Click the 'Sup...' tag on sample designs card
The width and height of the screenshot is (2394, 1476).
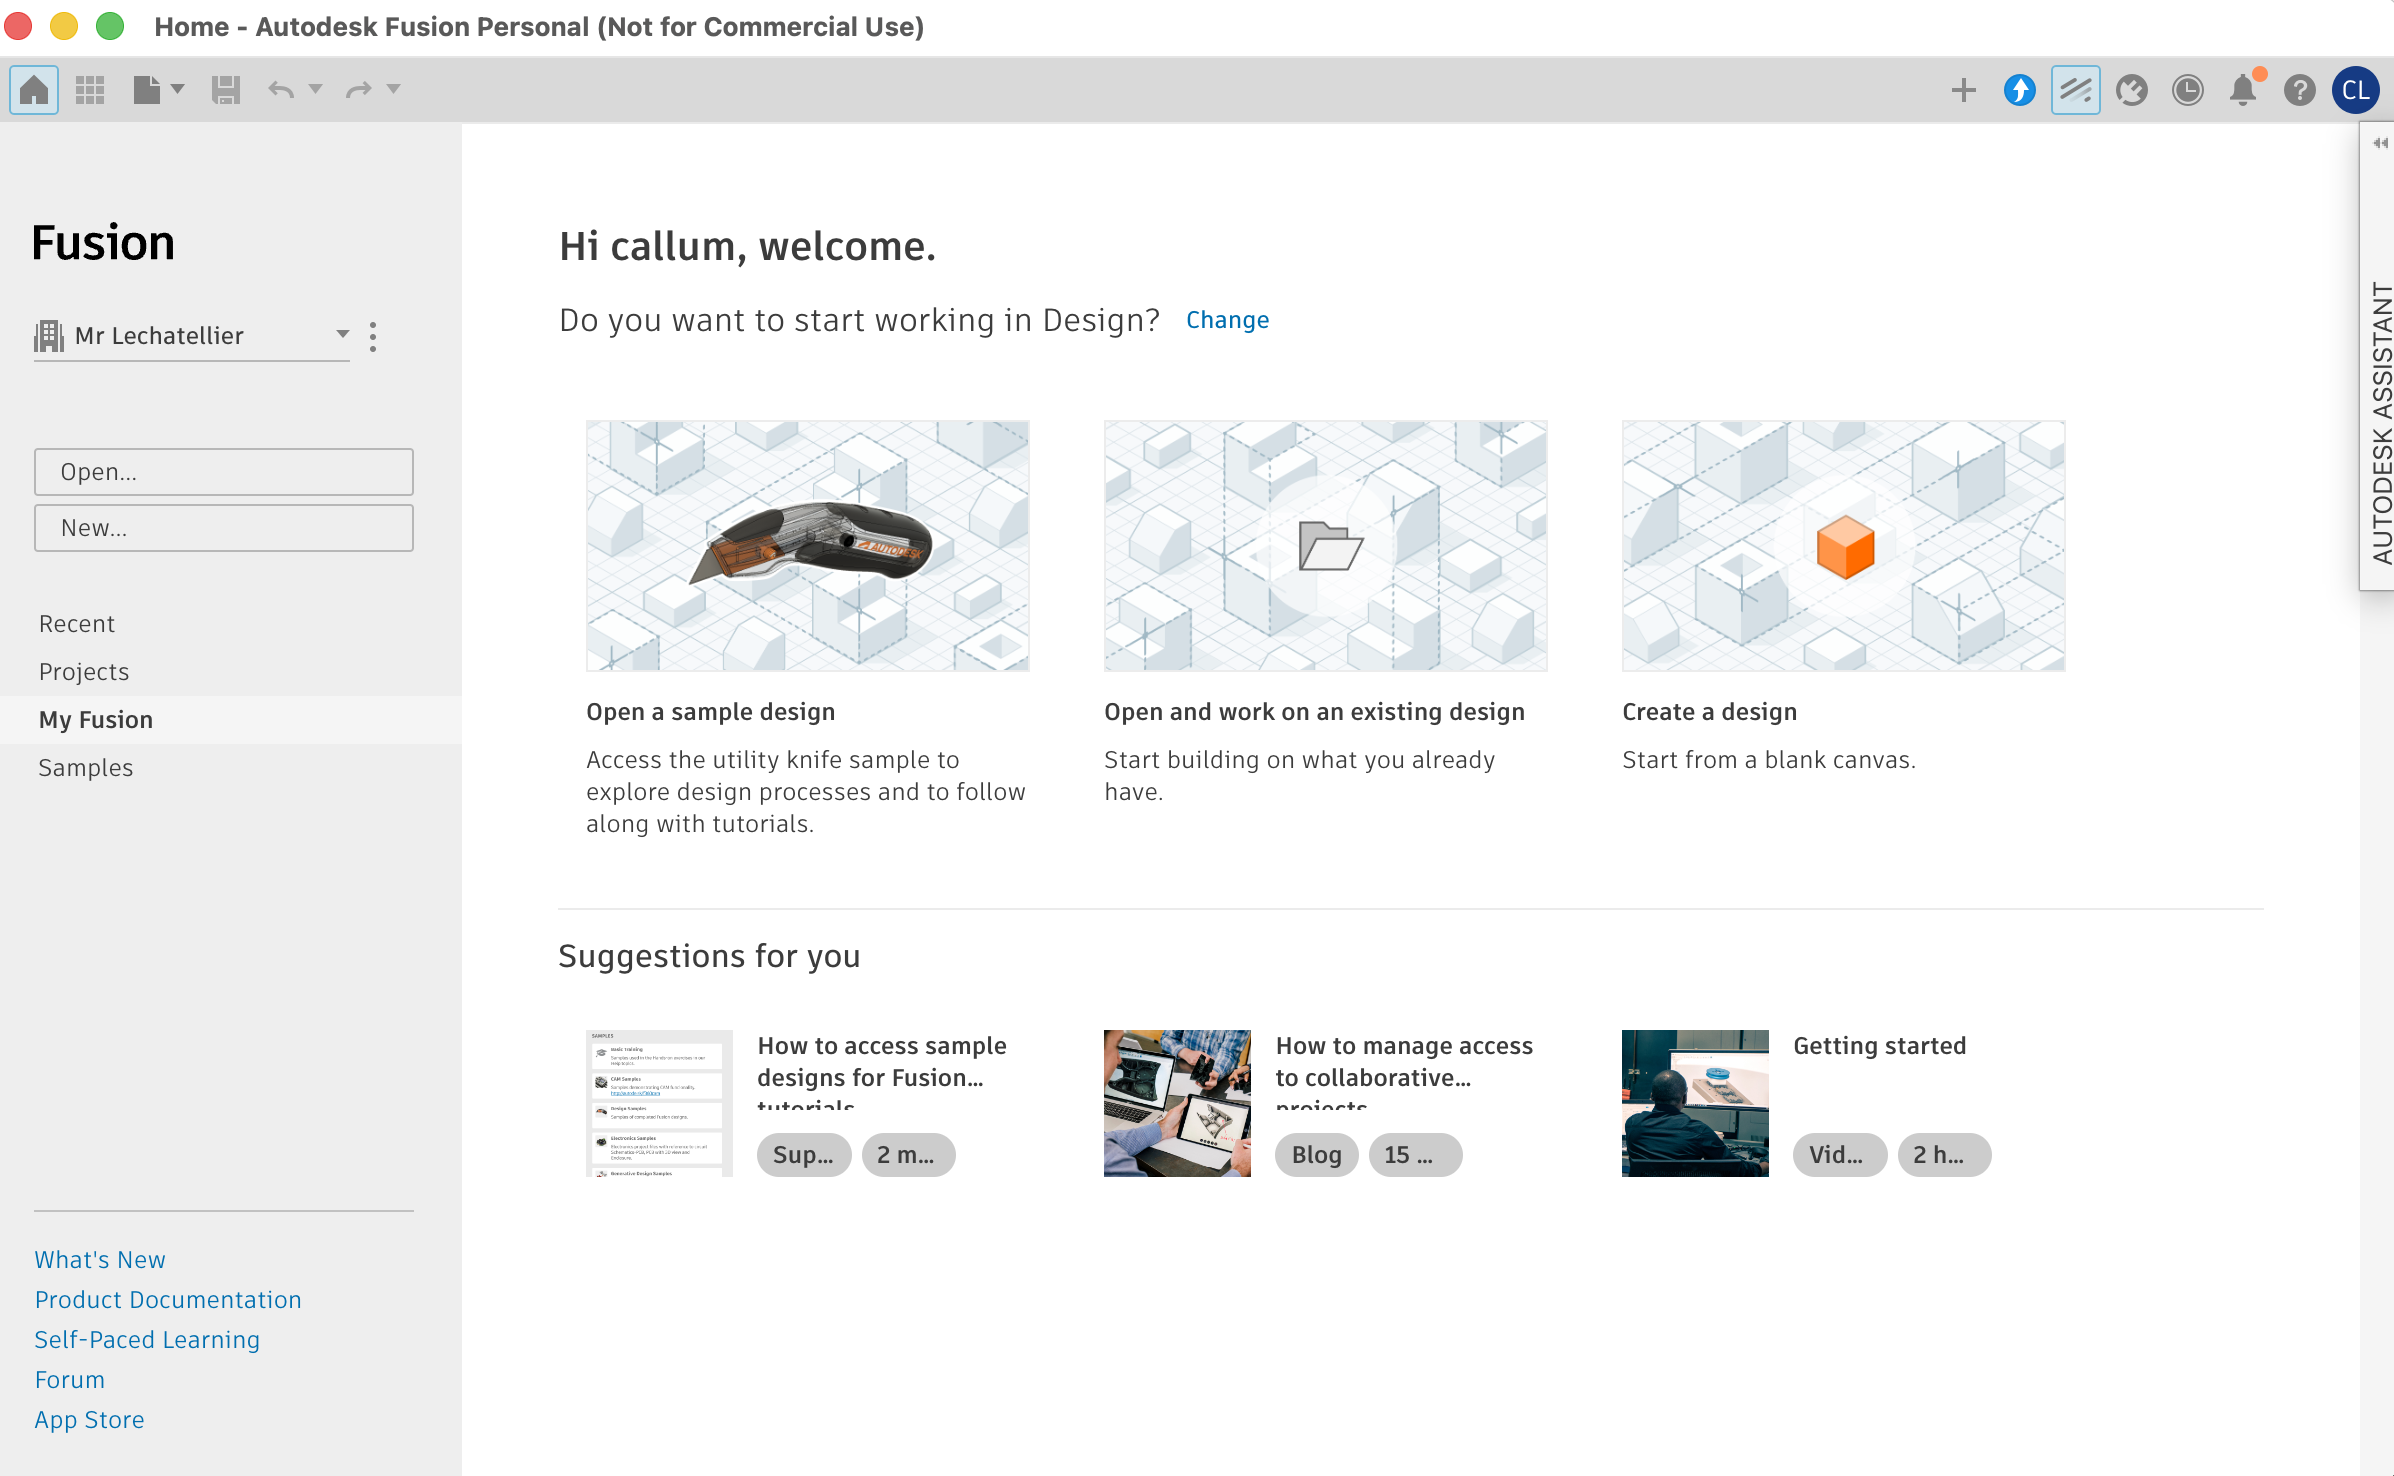(804, 1155)
